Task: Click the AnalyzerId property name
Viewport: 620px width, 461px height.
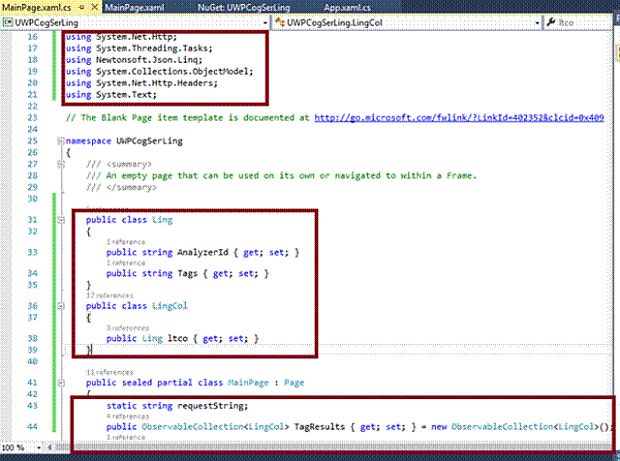Action: click(x=202, y=252)
